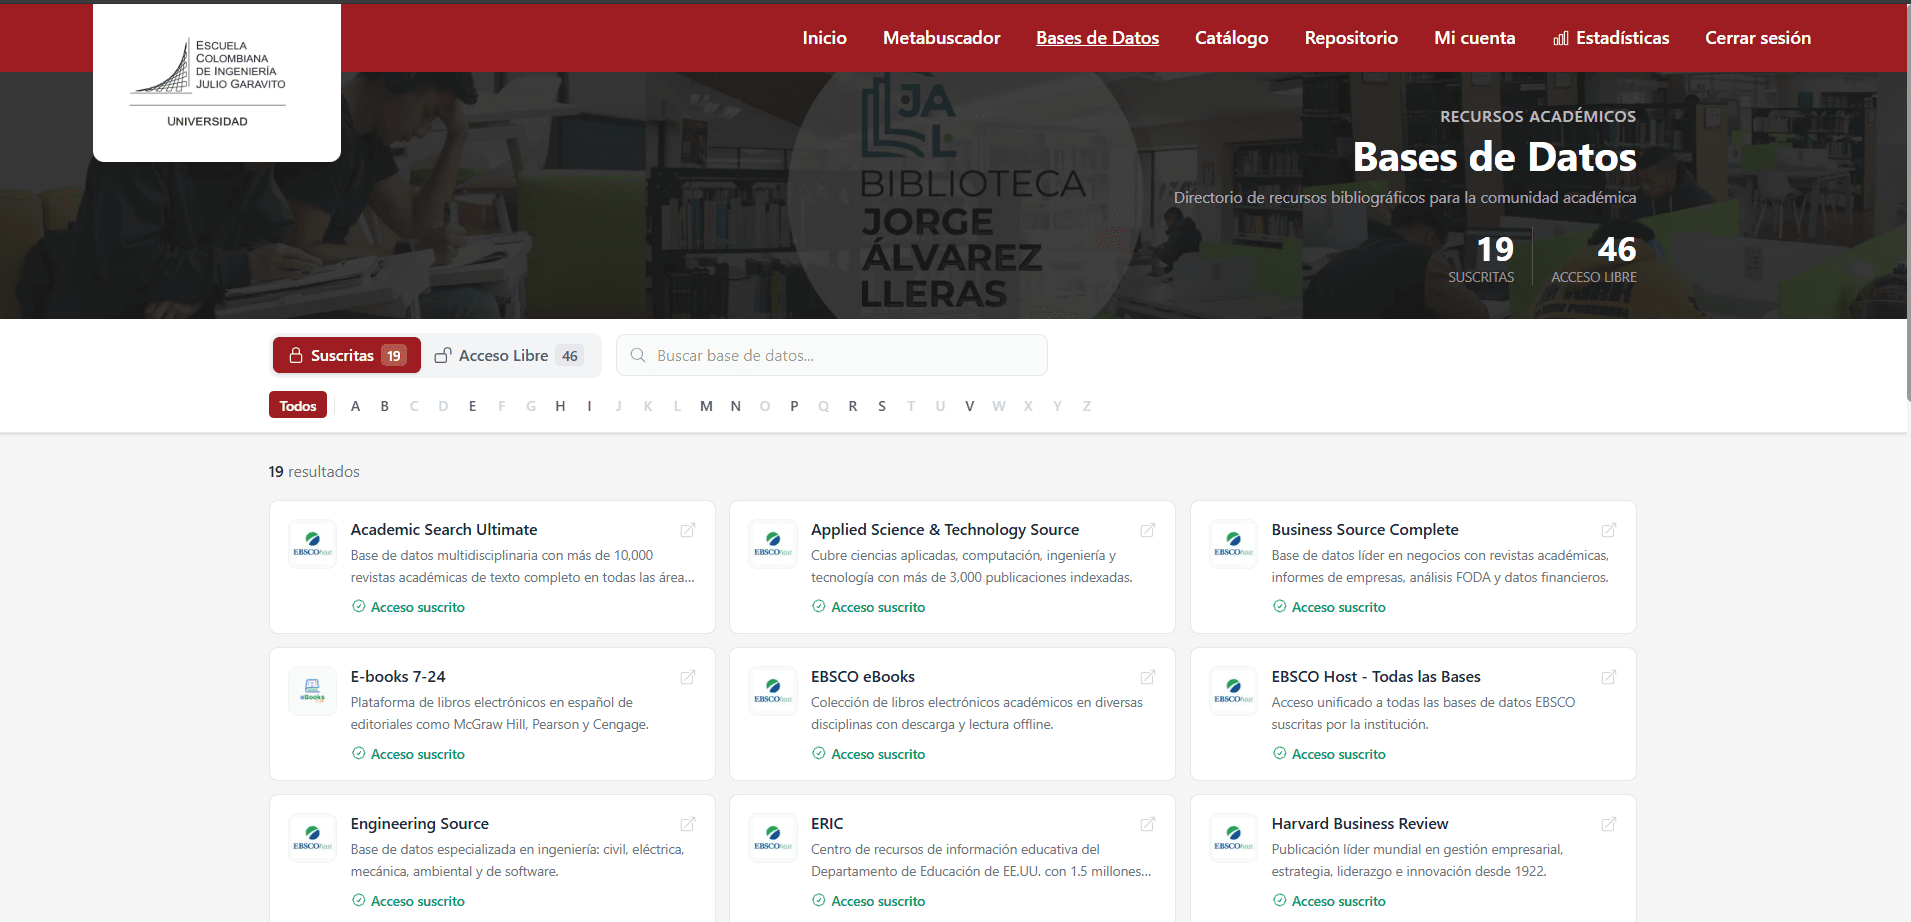Screen dimensions: 1911x922
Task: Open Estadísticas from the navigation bar
Action: click(1611, 38)
